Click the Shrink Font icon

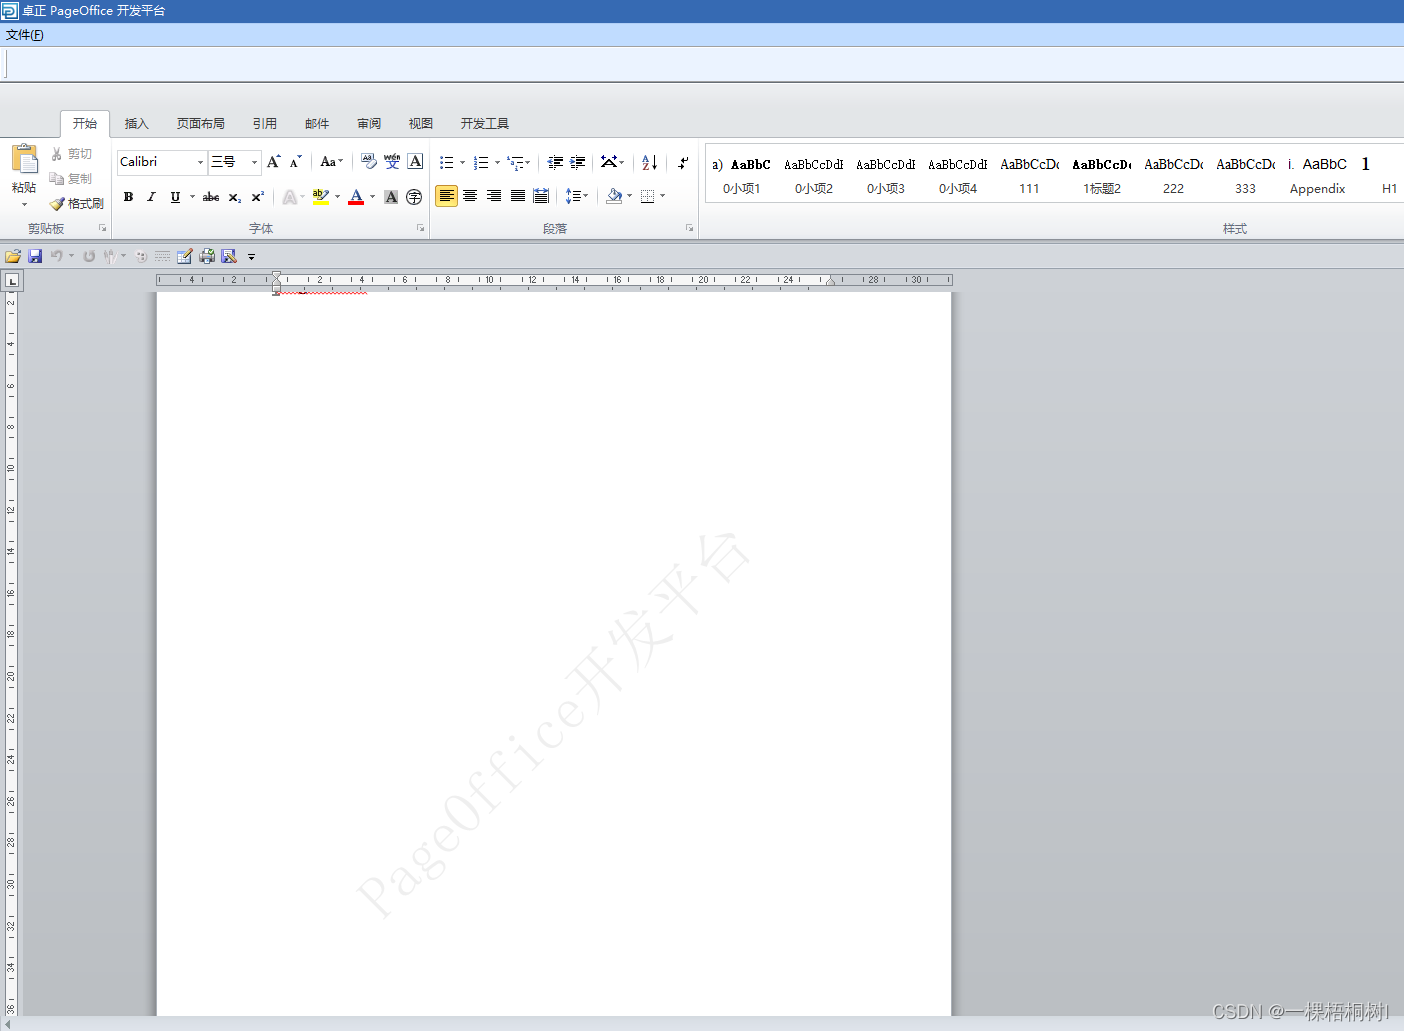[296, 162]
